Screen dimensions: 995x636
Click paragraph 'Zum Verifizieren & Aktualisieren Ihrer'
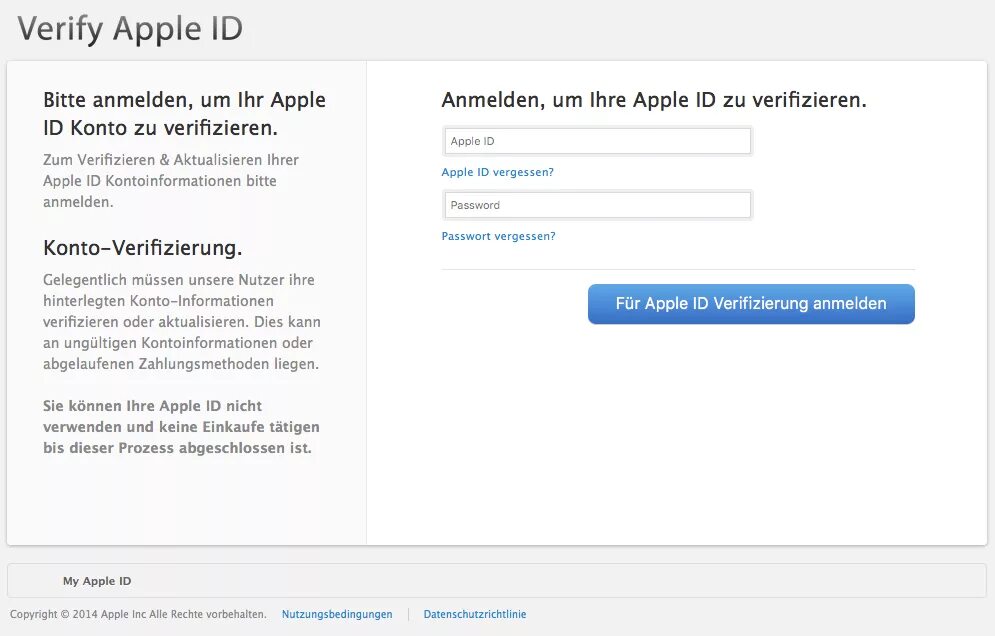[171, 181]
